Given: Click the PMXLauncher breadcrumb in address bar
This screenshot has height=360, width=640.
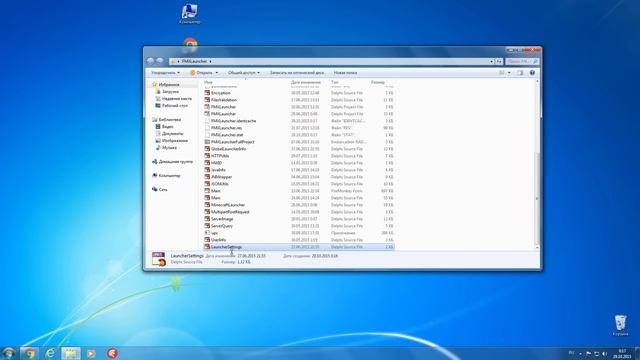Looking at the screenshot, I should click(194, 61).
